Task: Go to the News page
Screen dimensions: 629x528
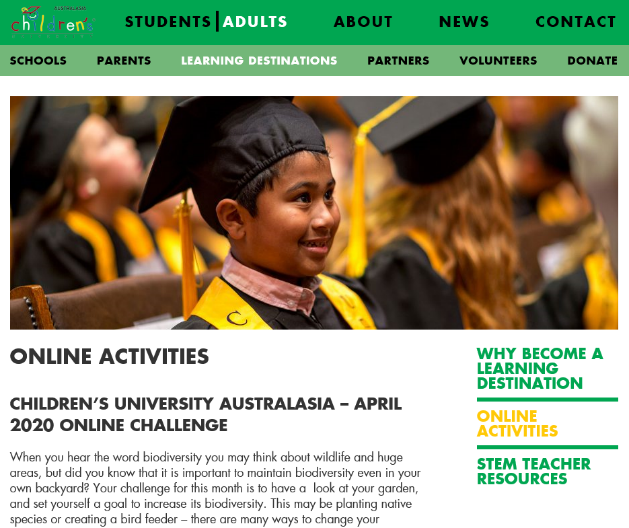Action: point(464,22)
